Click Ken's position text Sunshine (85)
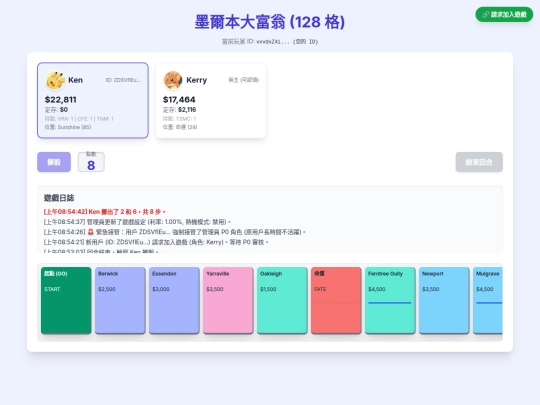Screen dimensions: 540x405 pos(68,127)
